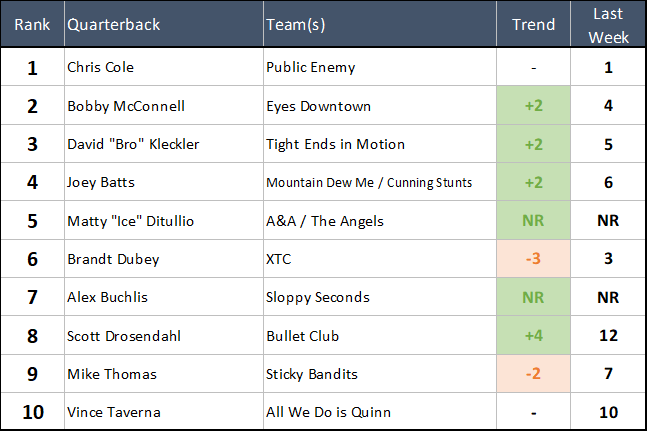
Task: Select the Sloppy Seconds team cell
Action: [317, 297]
